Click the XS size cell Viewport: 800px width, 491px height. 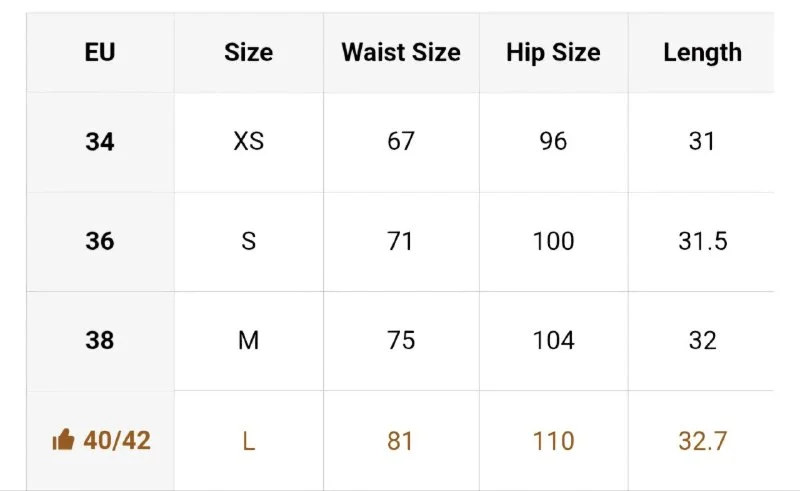pos(248,142)
